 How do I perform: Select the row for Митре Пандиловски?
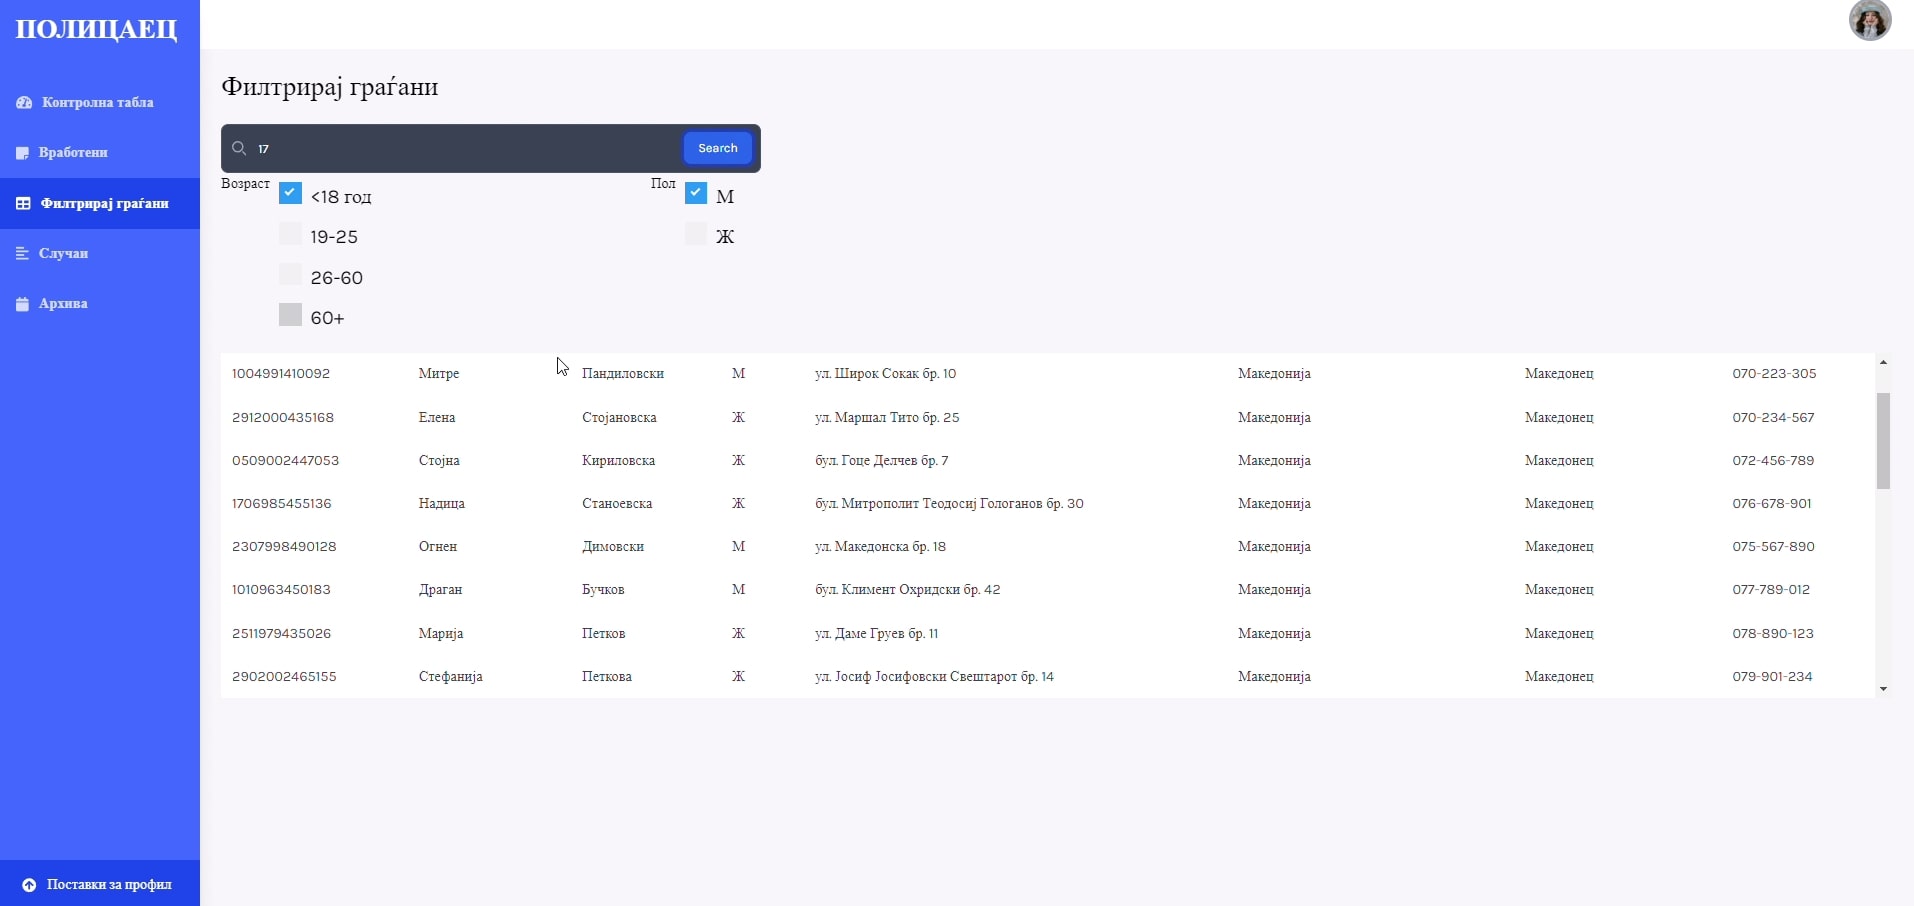(x=540, y=374)
